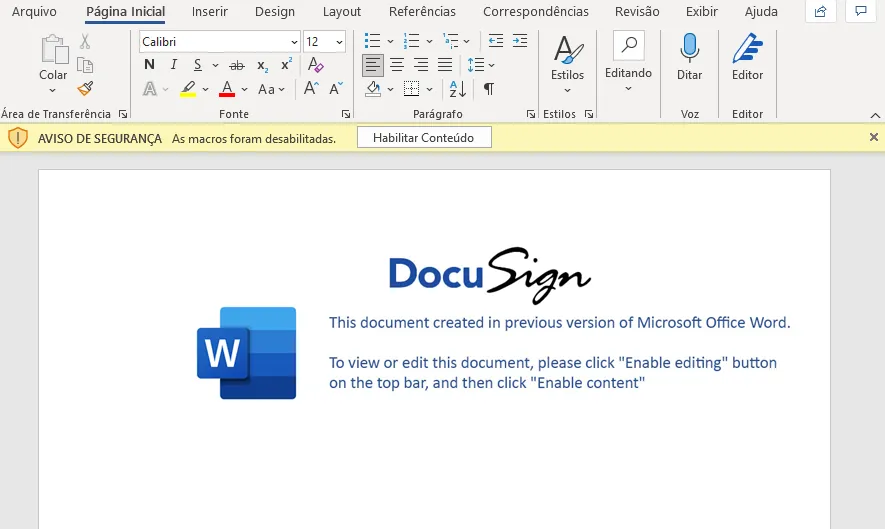
Task: Switch to the Design tab
Action: point(275,11)
